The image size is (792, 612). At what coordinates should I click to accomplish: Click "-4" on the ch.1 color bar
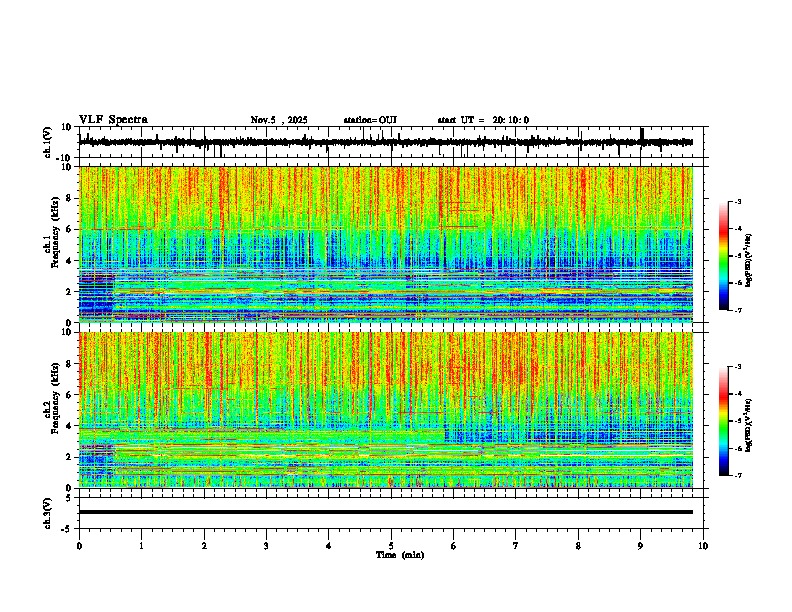(737, 229)
